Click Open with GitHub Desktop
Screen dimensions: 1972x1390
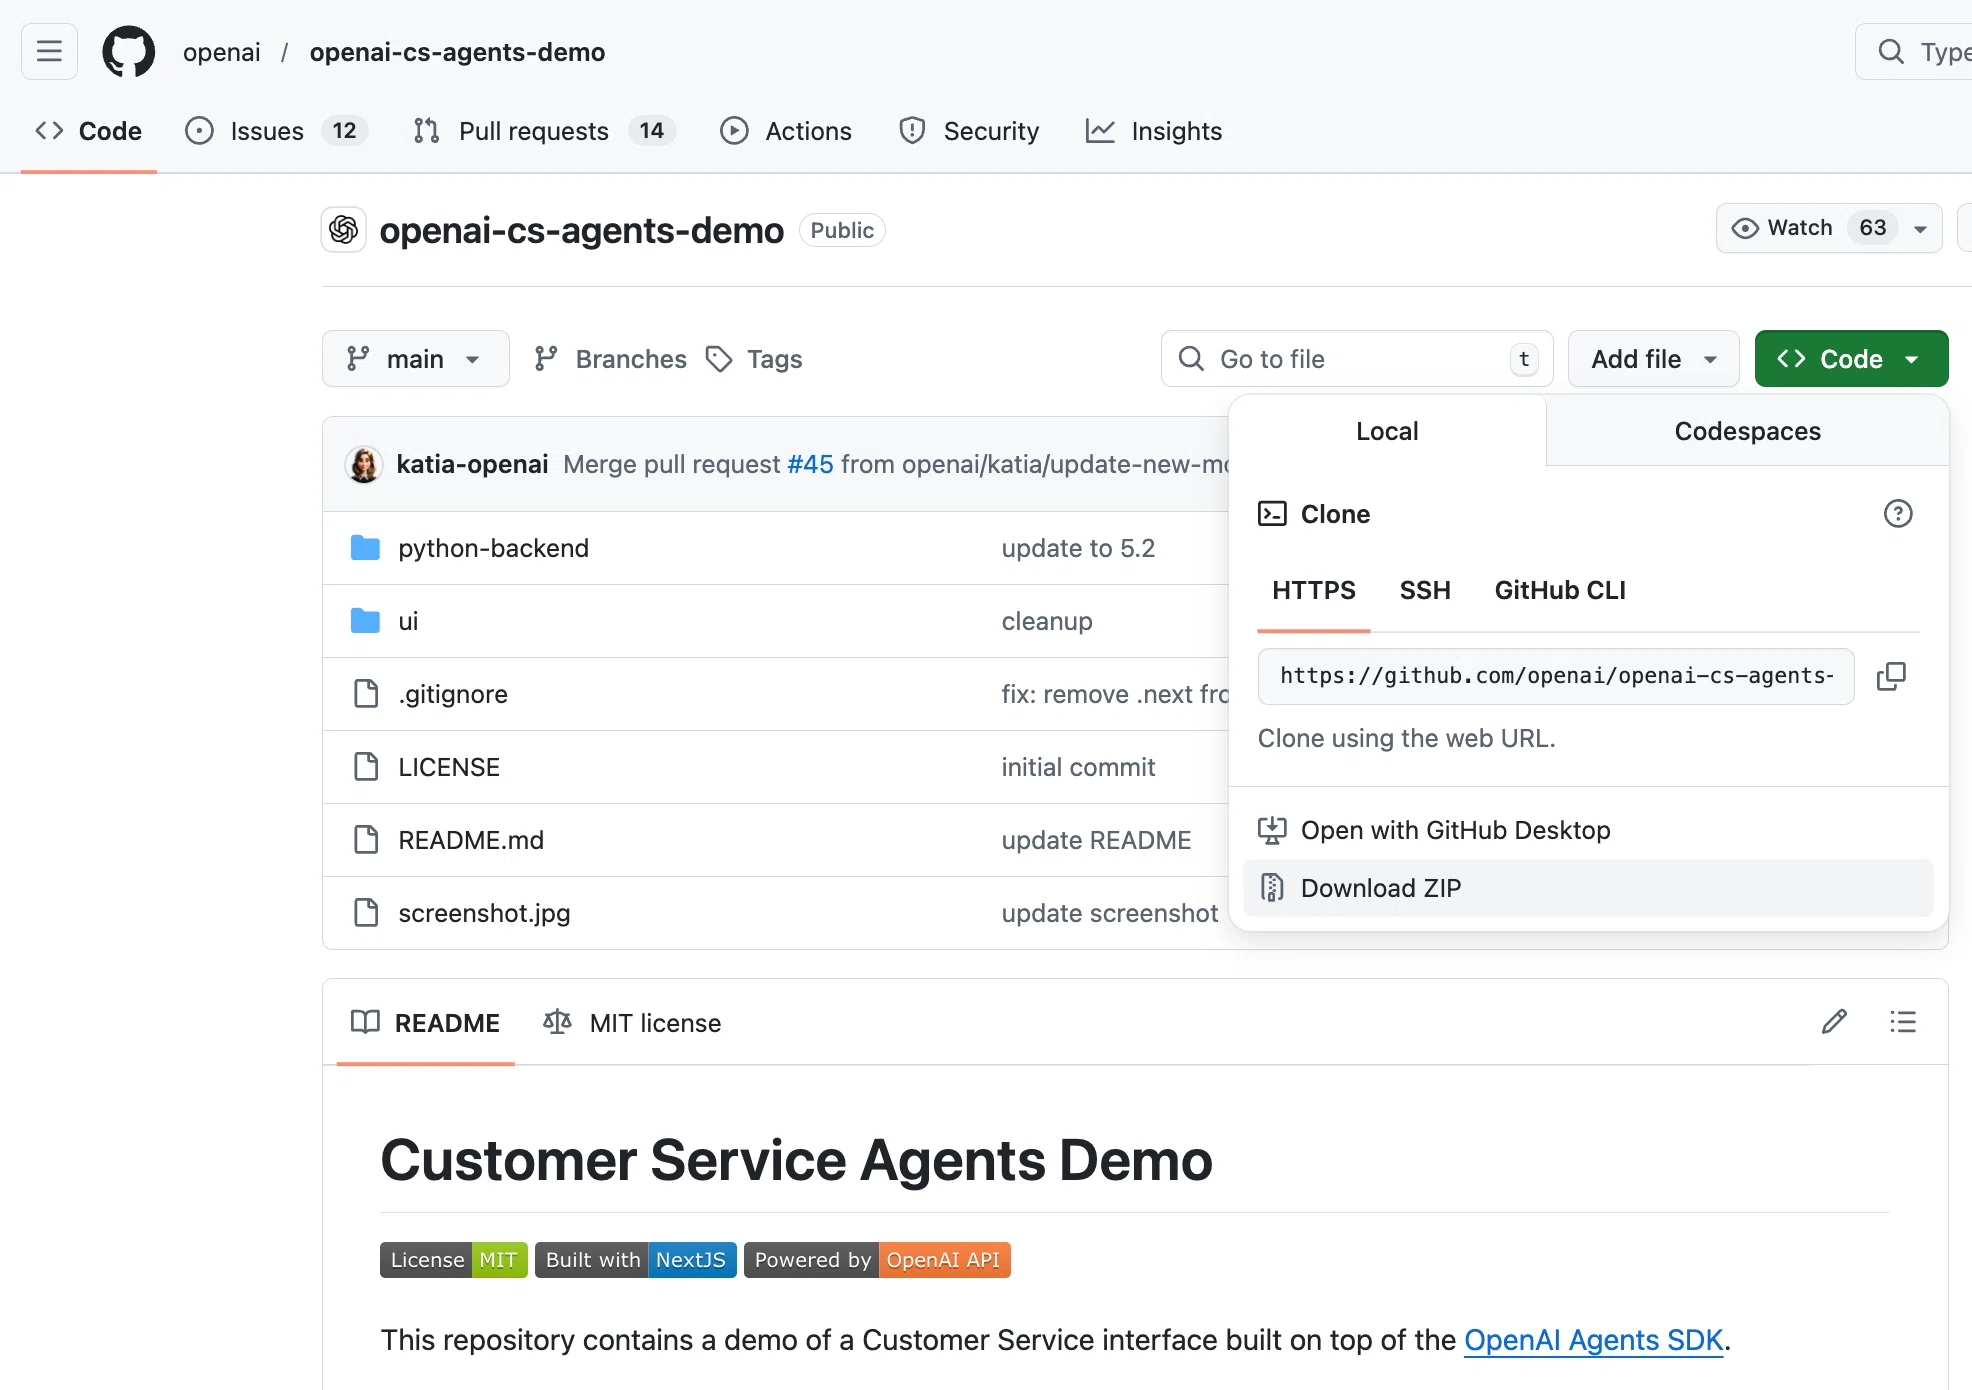(x=1588, y=830)
